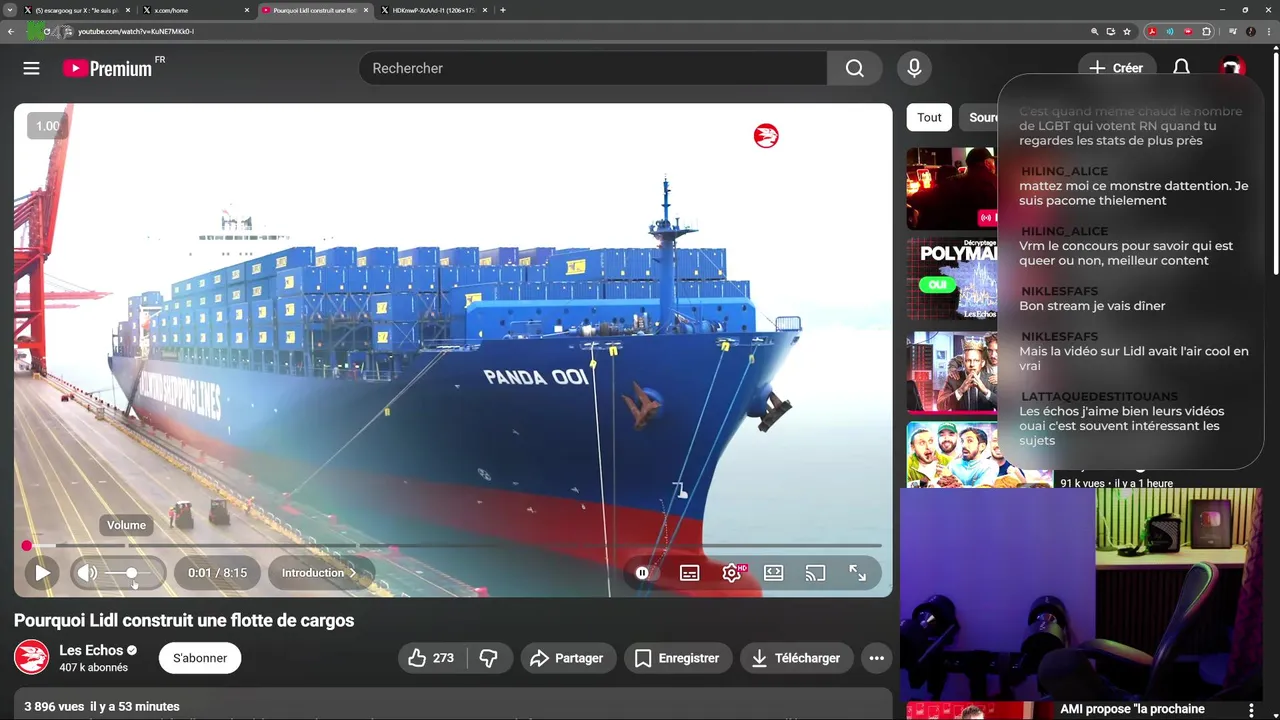Open the POLYMARKET recommended video thumbnail
This screenshot has height=720, width=1280.
point(952,279)
